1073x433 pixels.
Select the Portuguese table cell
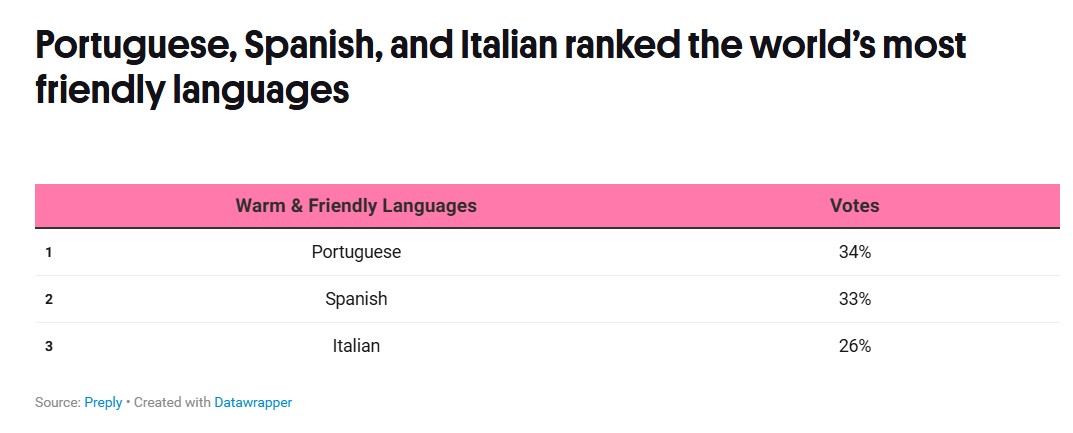click(356, 252)
